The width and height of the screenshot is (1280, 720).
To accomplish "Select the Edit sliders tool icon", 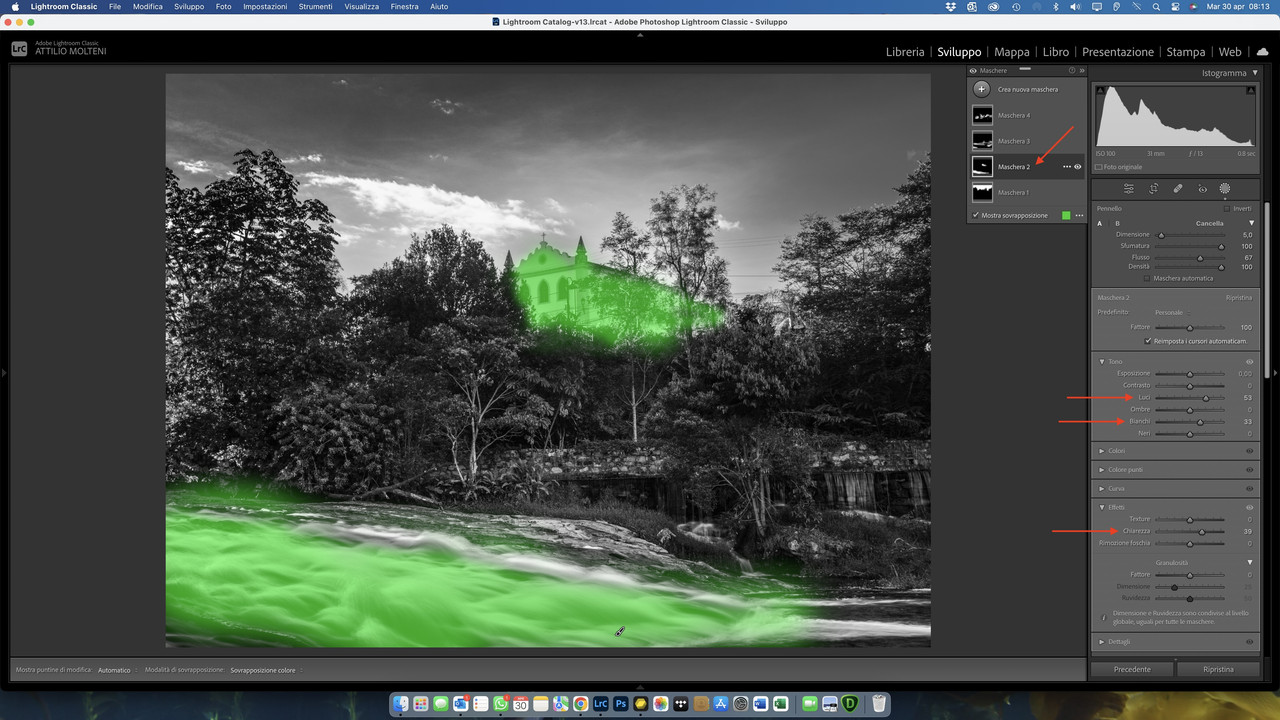I will coord(1129,189).
